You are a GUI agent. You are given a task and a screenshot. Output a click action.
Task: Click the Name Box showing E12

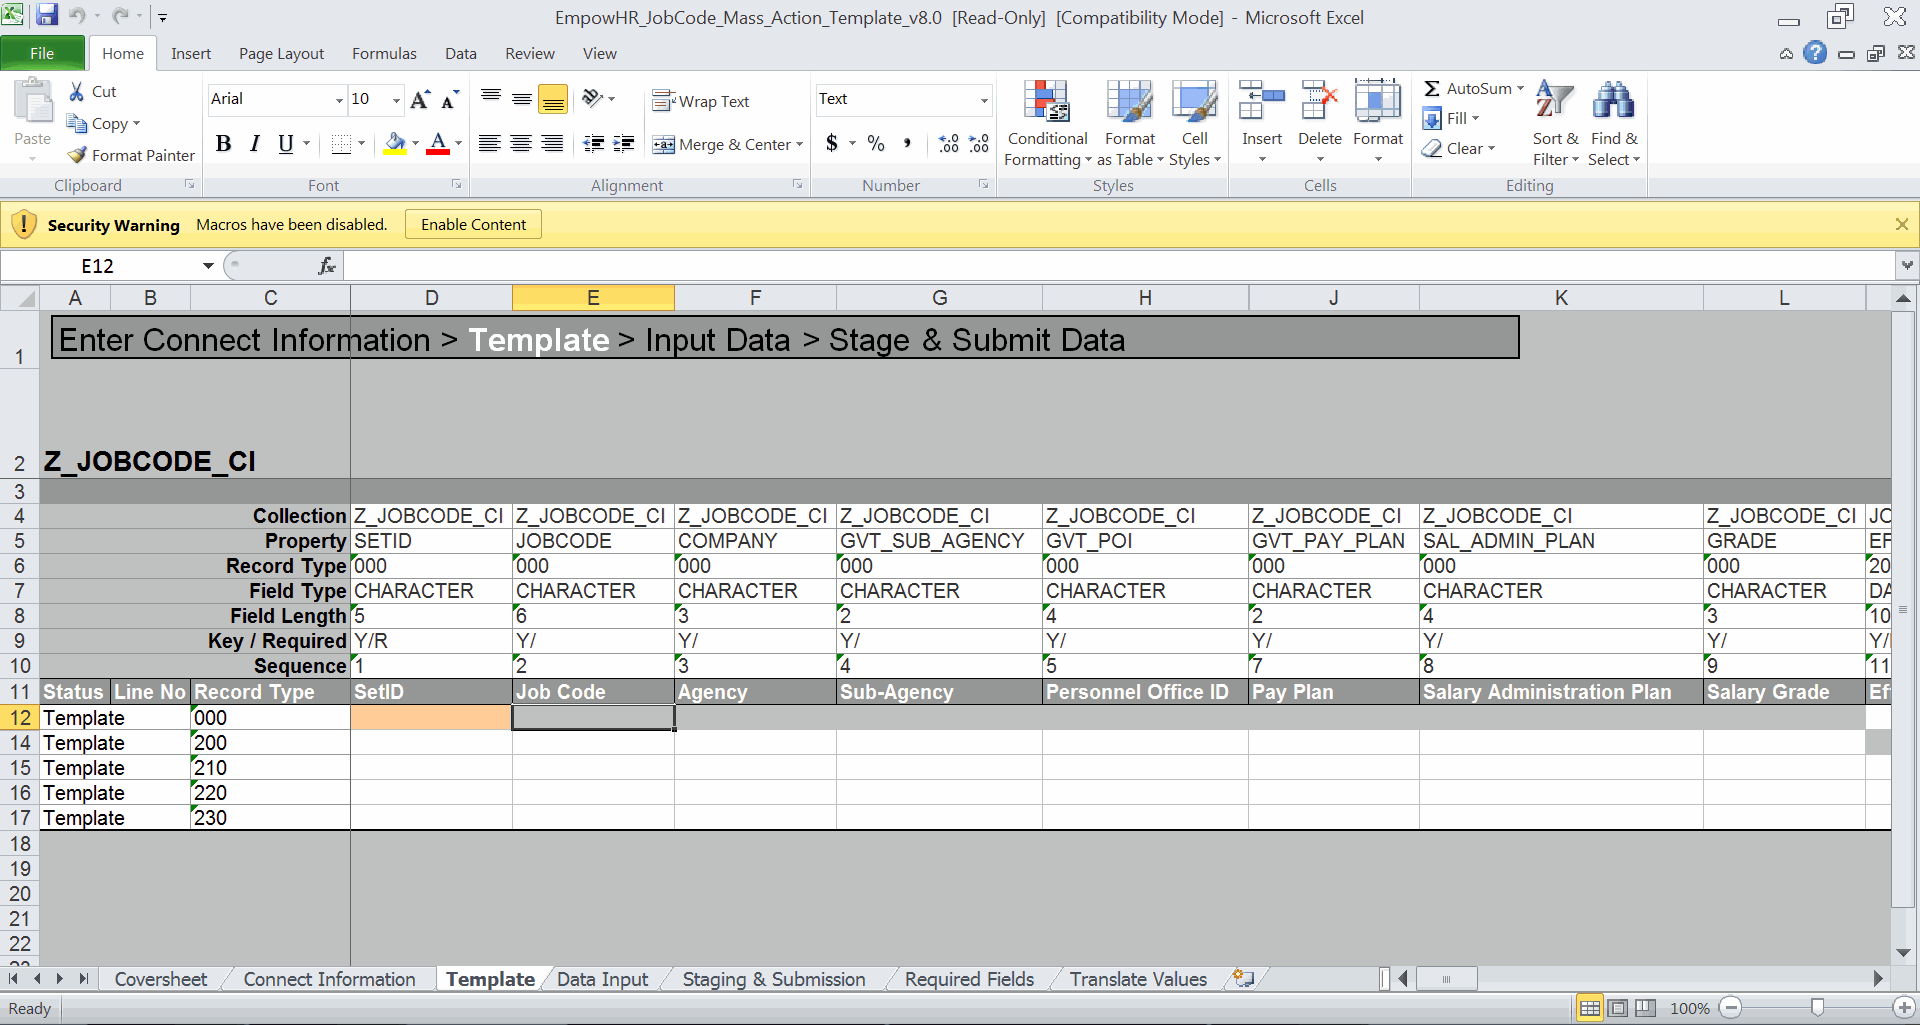click(98, 266)
